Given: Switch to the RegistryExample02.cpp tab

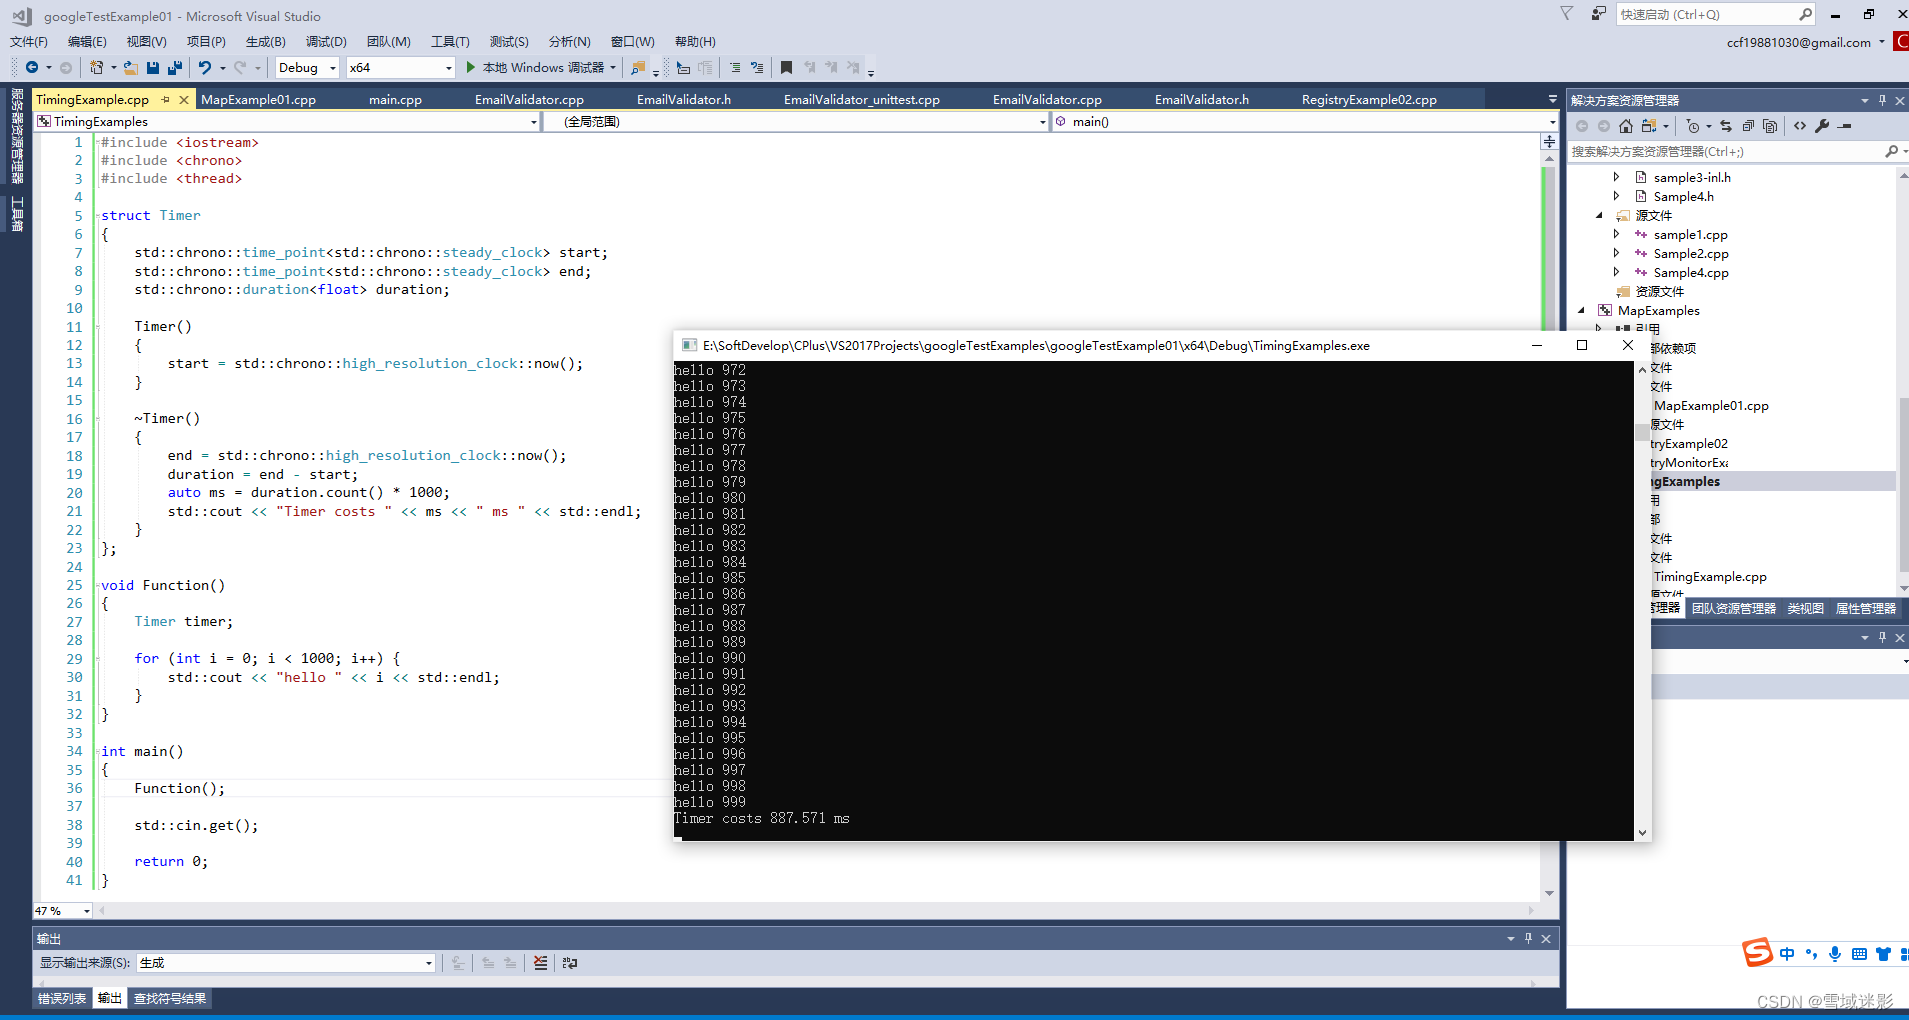Looking at the screenshot, I should pos(1369,99).
